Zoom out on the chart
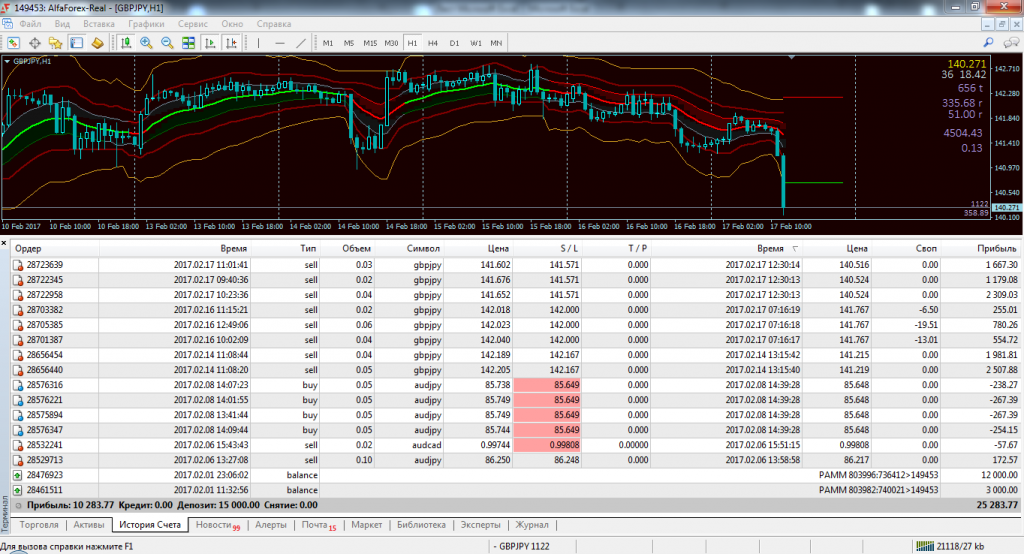This screenshot has height=554, width=1024. click(x=167, y=43)
